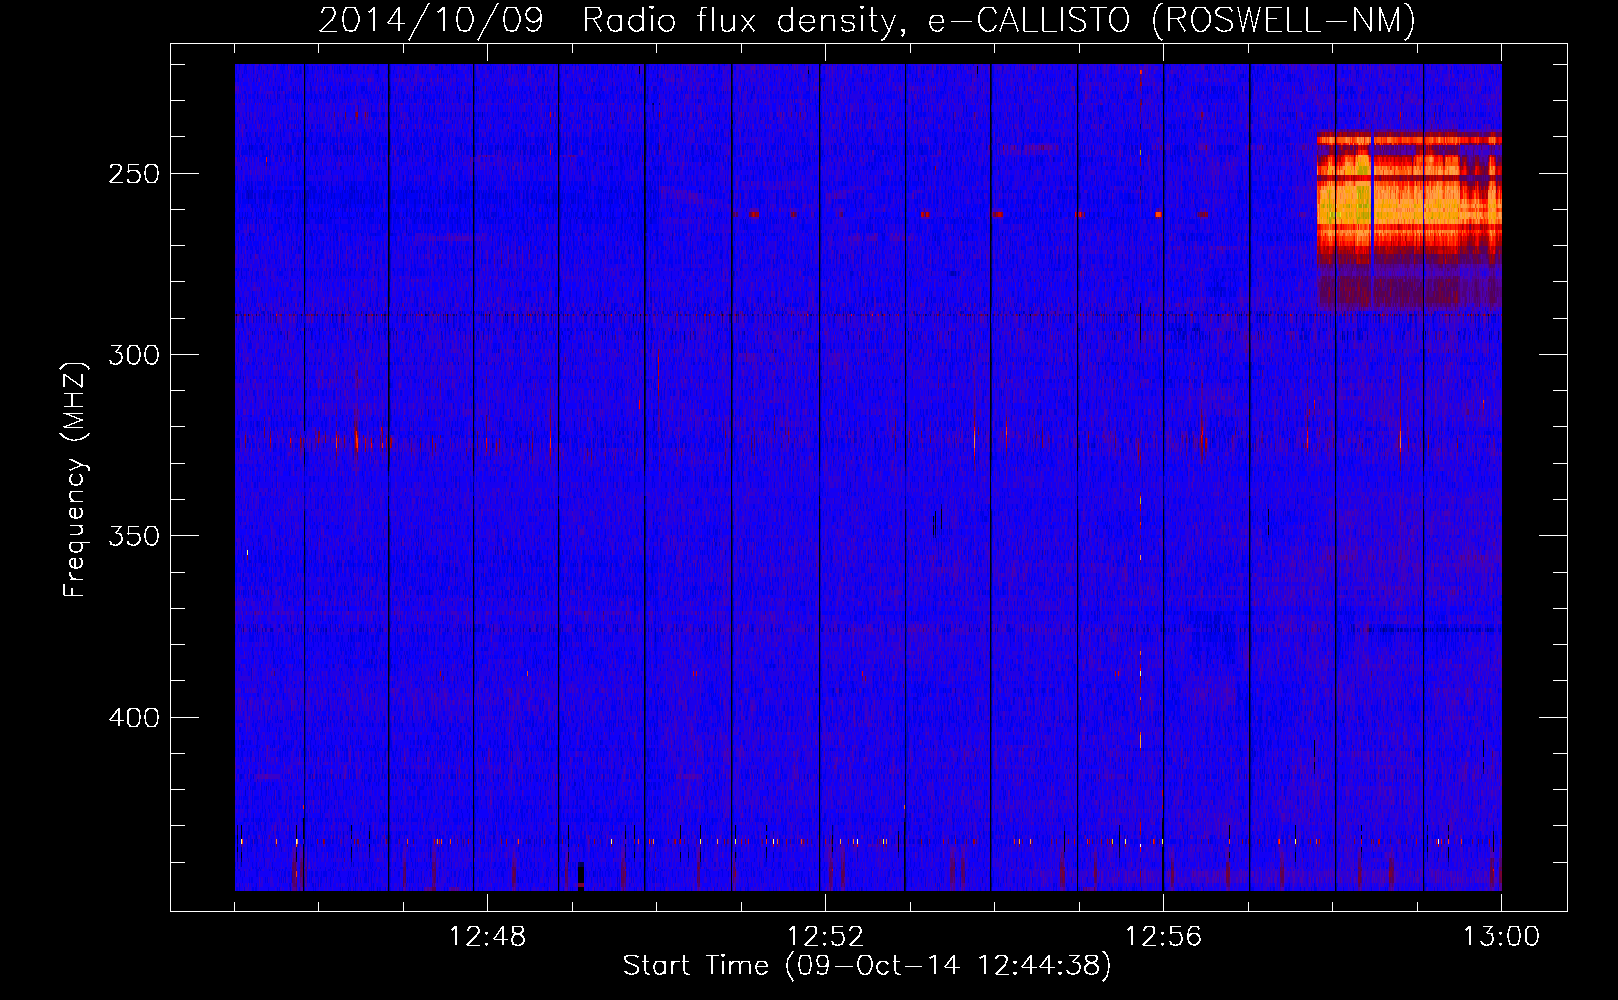Click the 12:48 time tick label
Image resolution: width=1618 pixels, height=1000 pixels.
[487, 937]
